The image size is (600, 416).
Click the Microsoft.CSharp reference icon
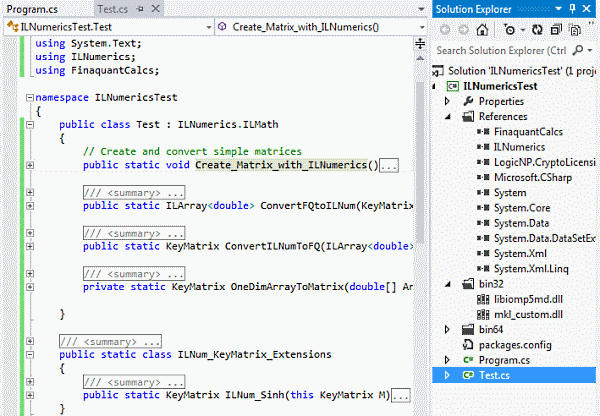483,178
